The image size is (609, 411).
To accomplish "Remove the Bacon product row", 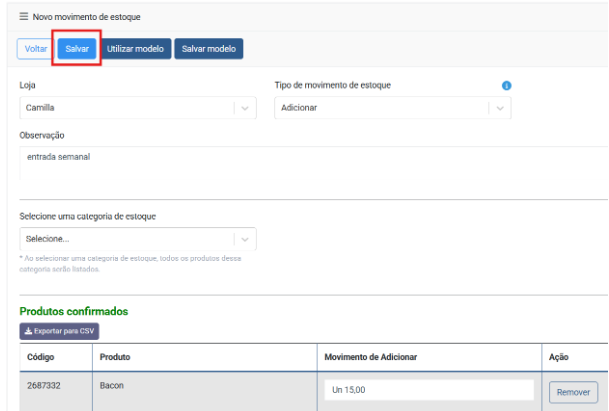I will pyautogui.click(x=573, y=392).
